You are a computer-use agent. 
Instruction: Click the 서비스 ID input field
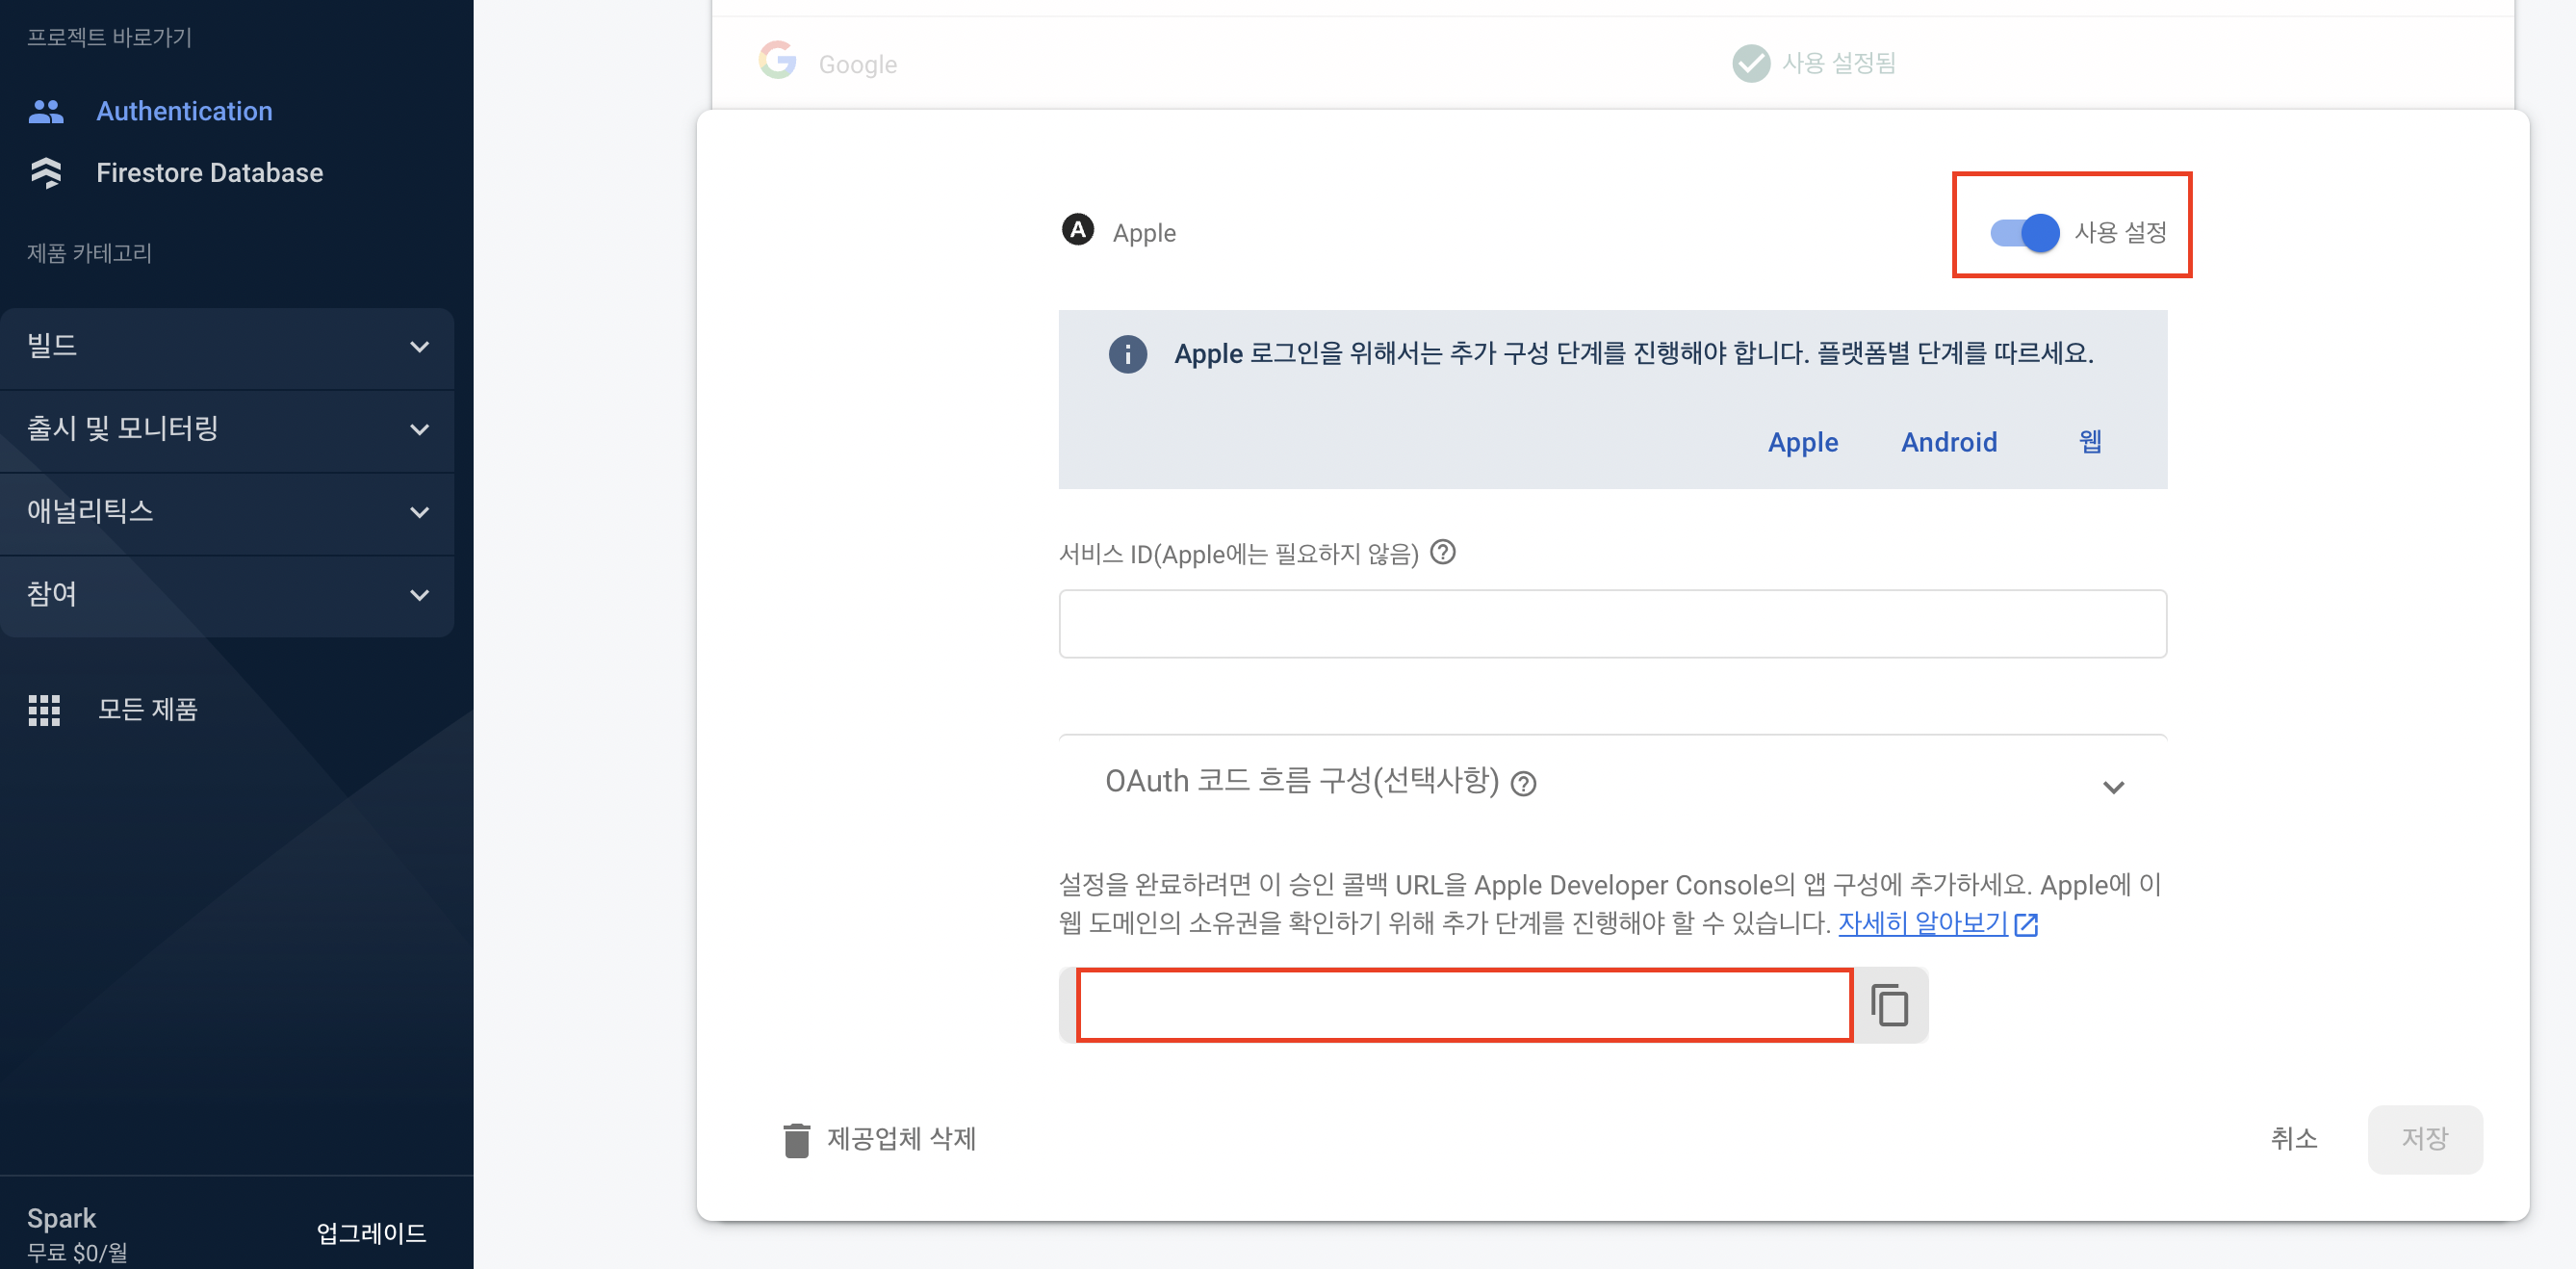(1612, 624)
